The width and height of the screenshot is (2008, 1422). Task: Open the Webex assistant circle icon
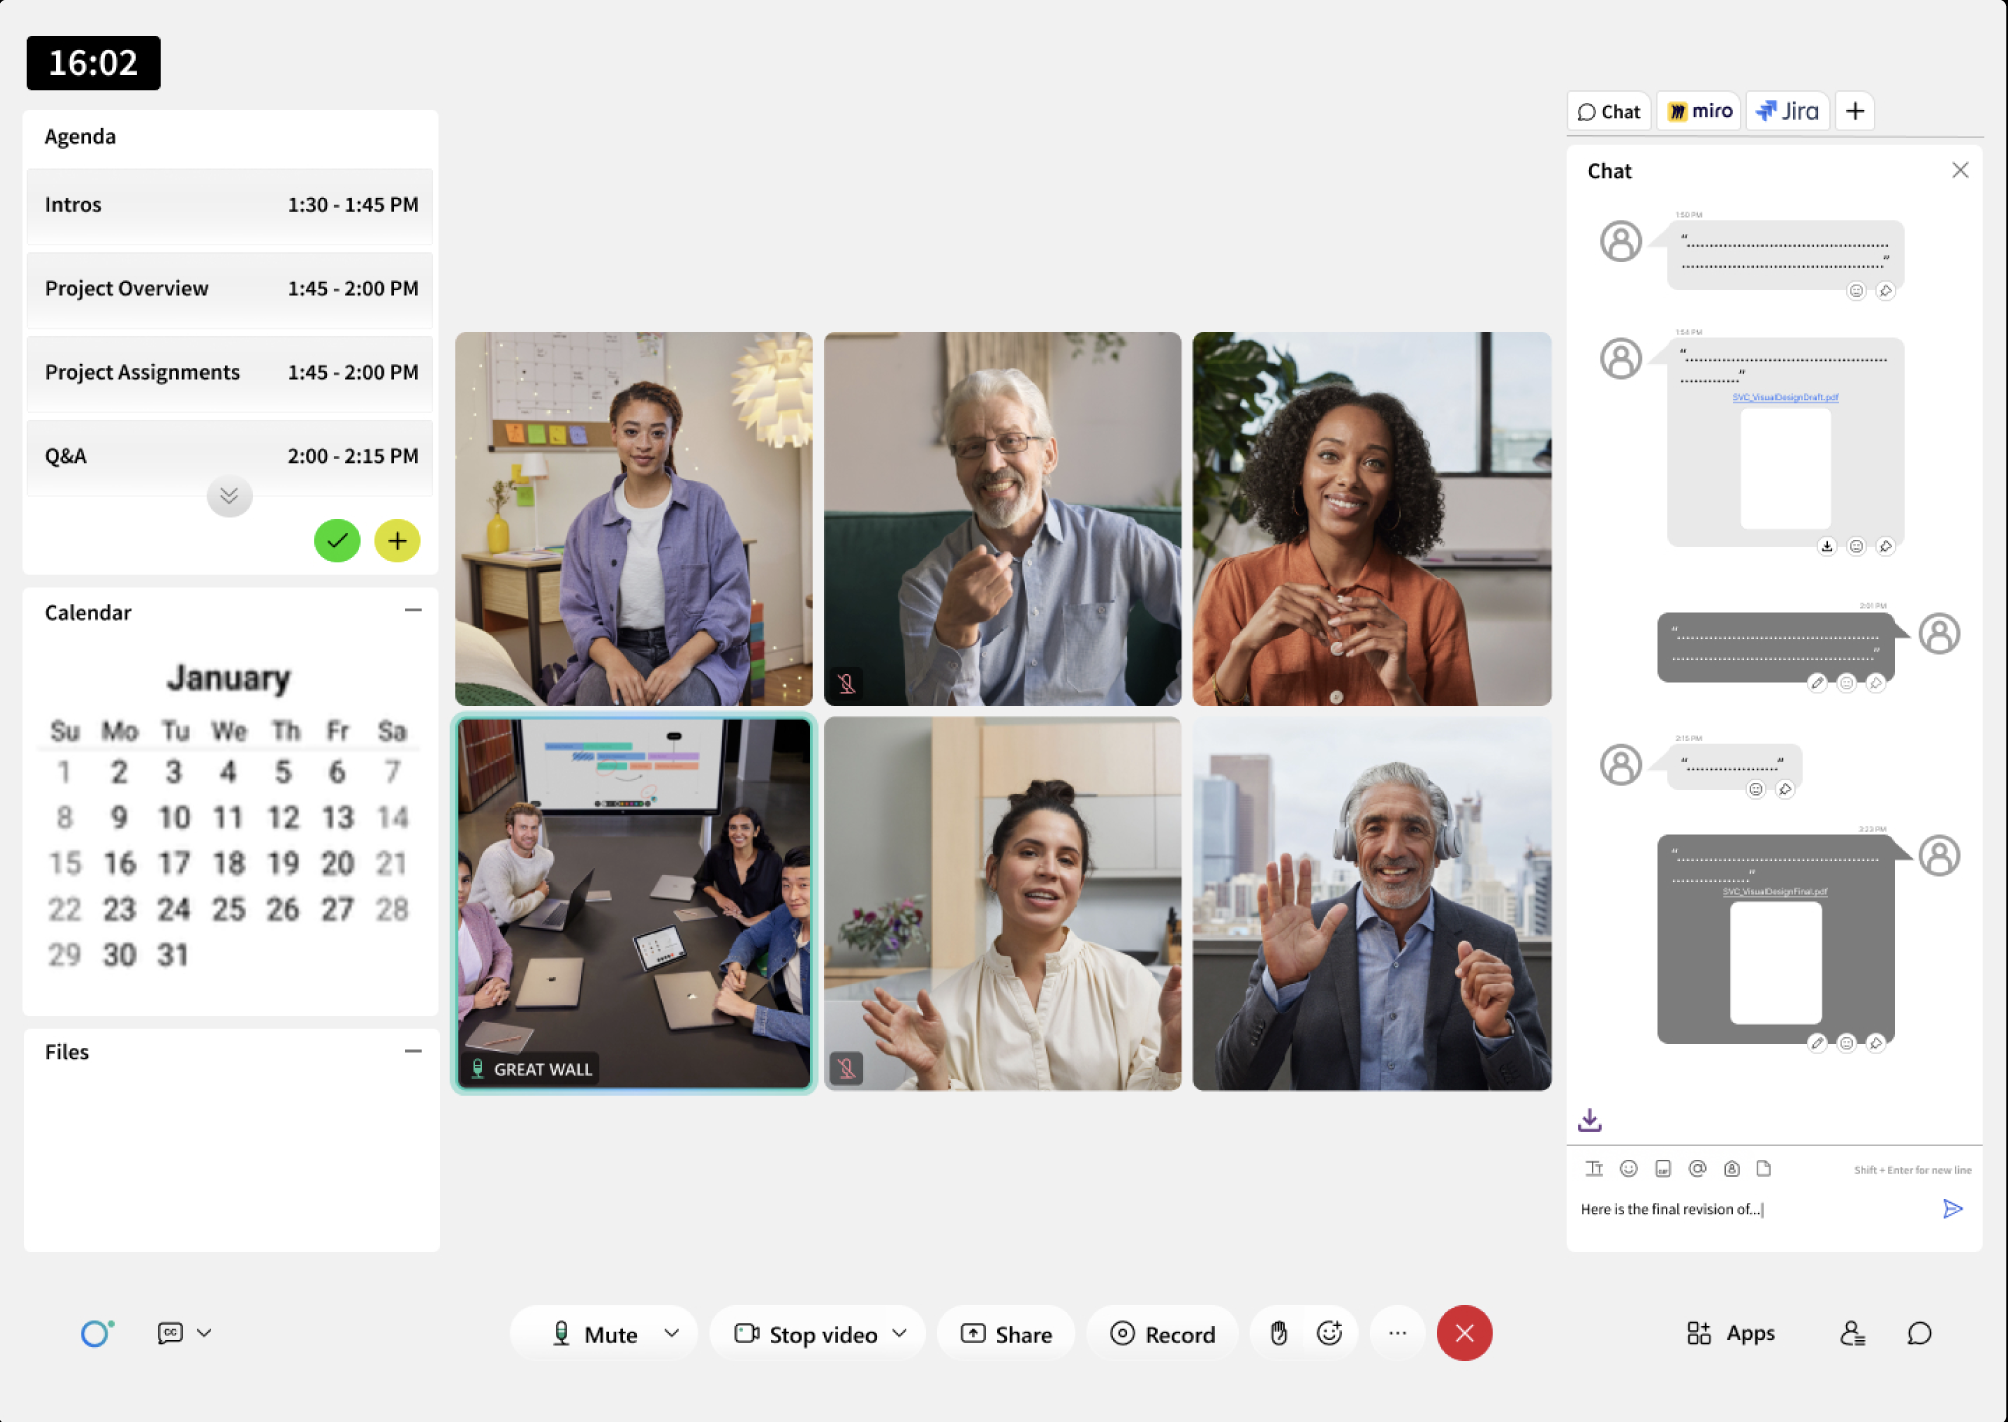96,1333
